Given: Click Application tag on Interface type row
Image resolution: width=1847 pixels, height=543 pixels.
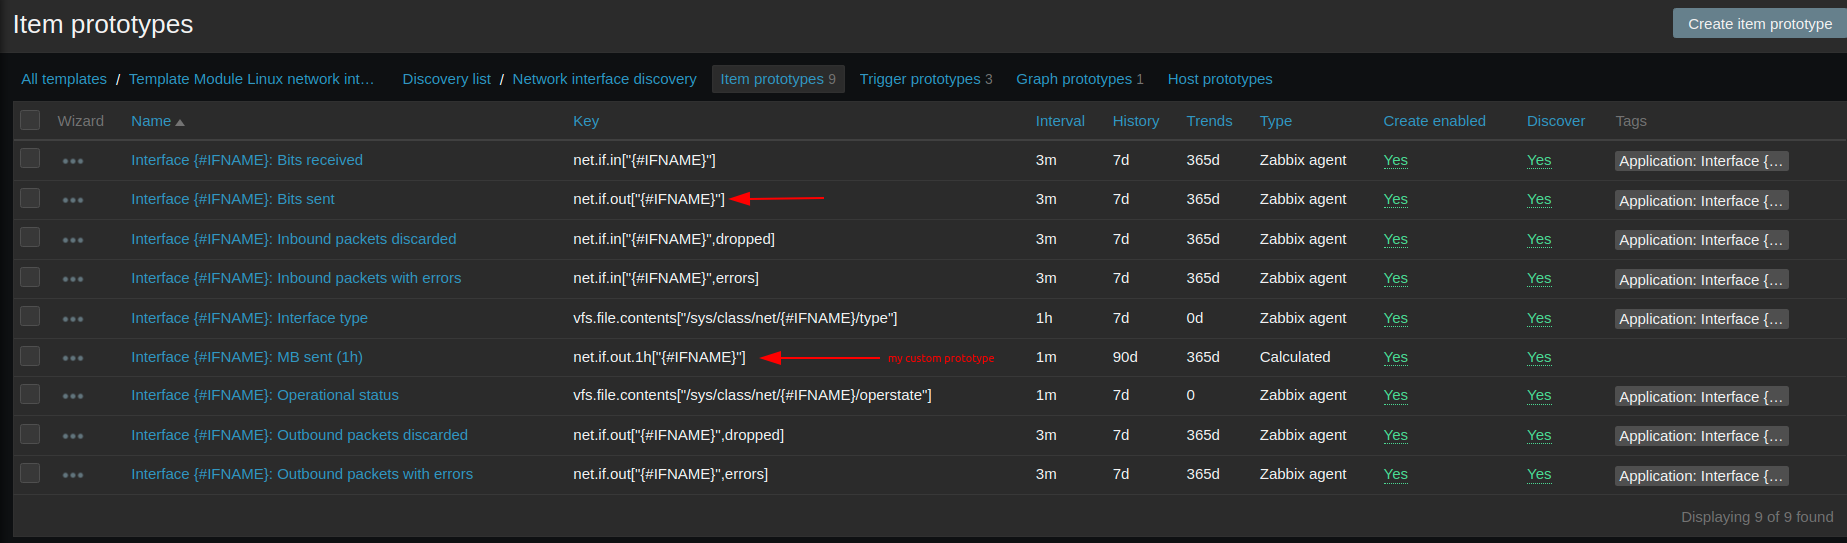Looking at the screenshot, I should [x=1701, y=319].
